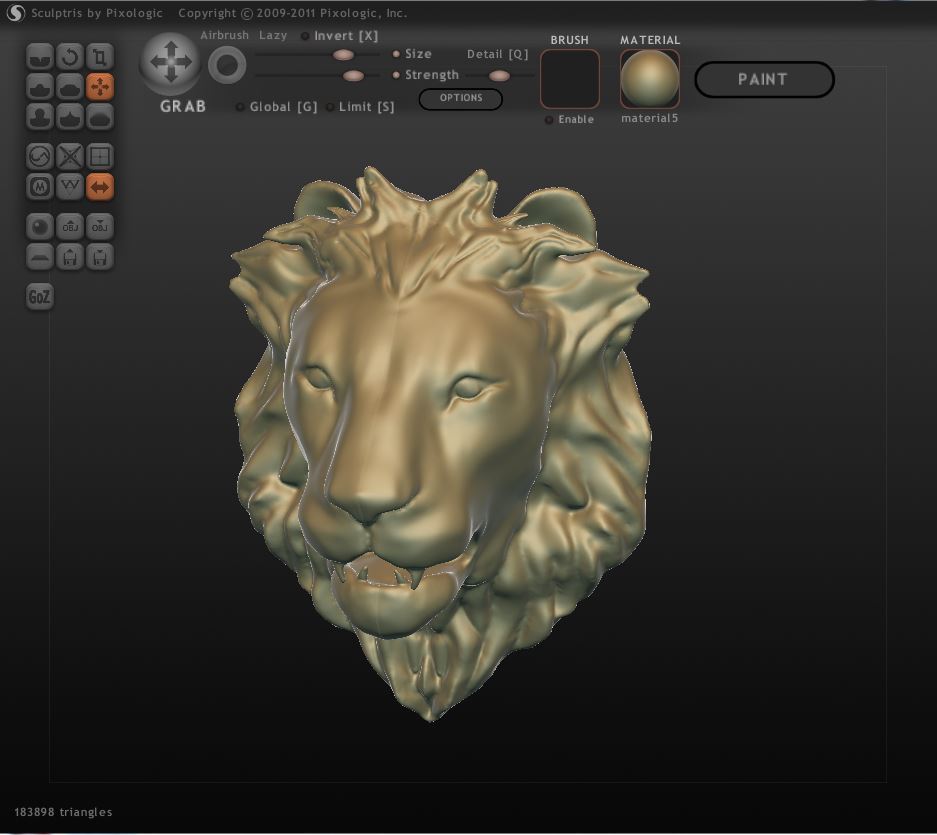937x835 pixels.
Task: Select the orange Grab tool icon
Action: pos(100,87)
